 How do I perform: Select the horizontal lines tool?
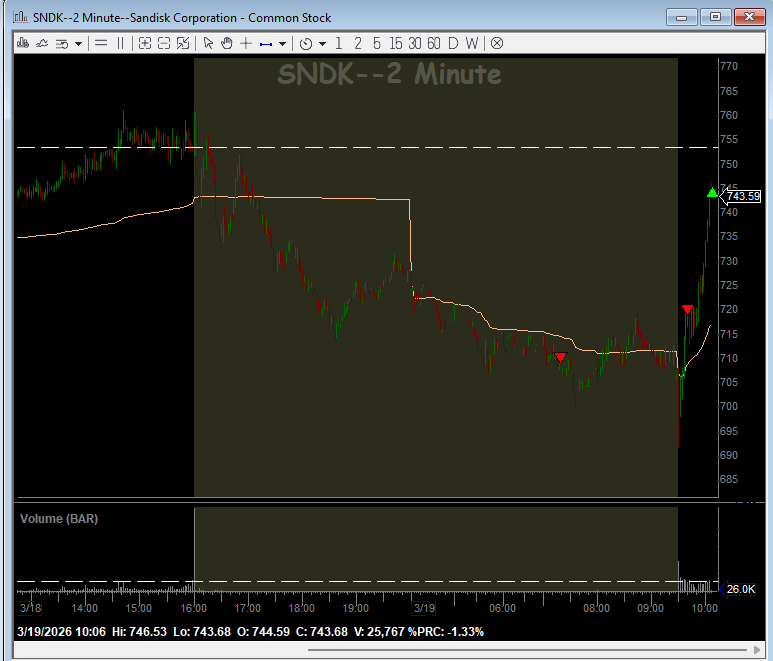click(101, 43)
